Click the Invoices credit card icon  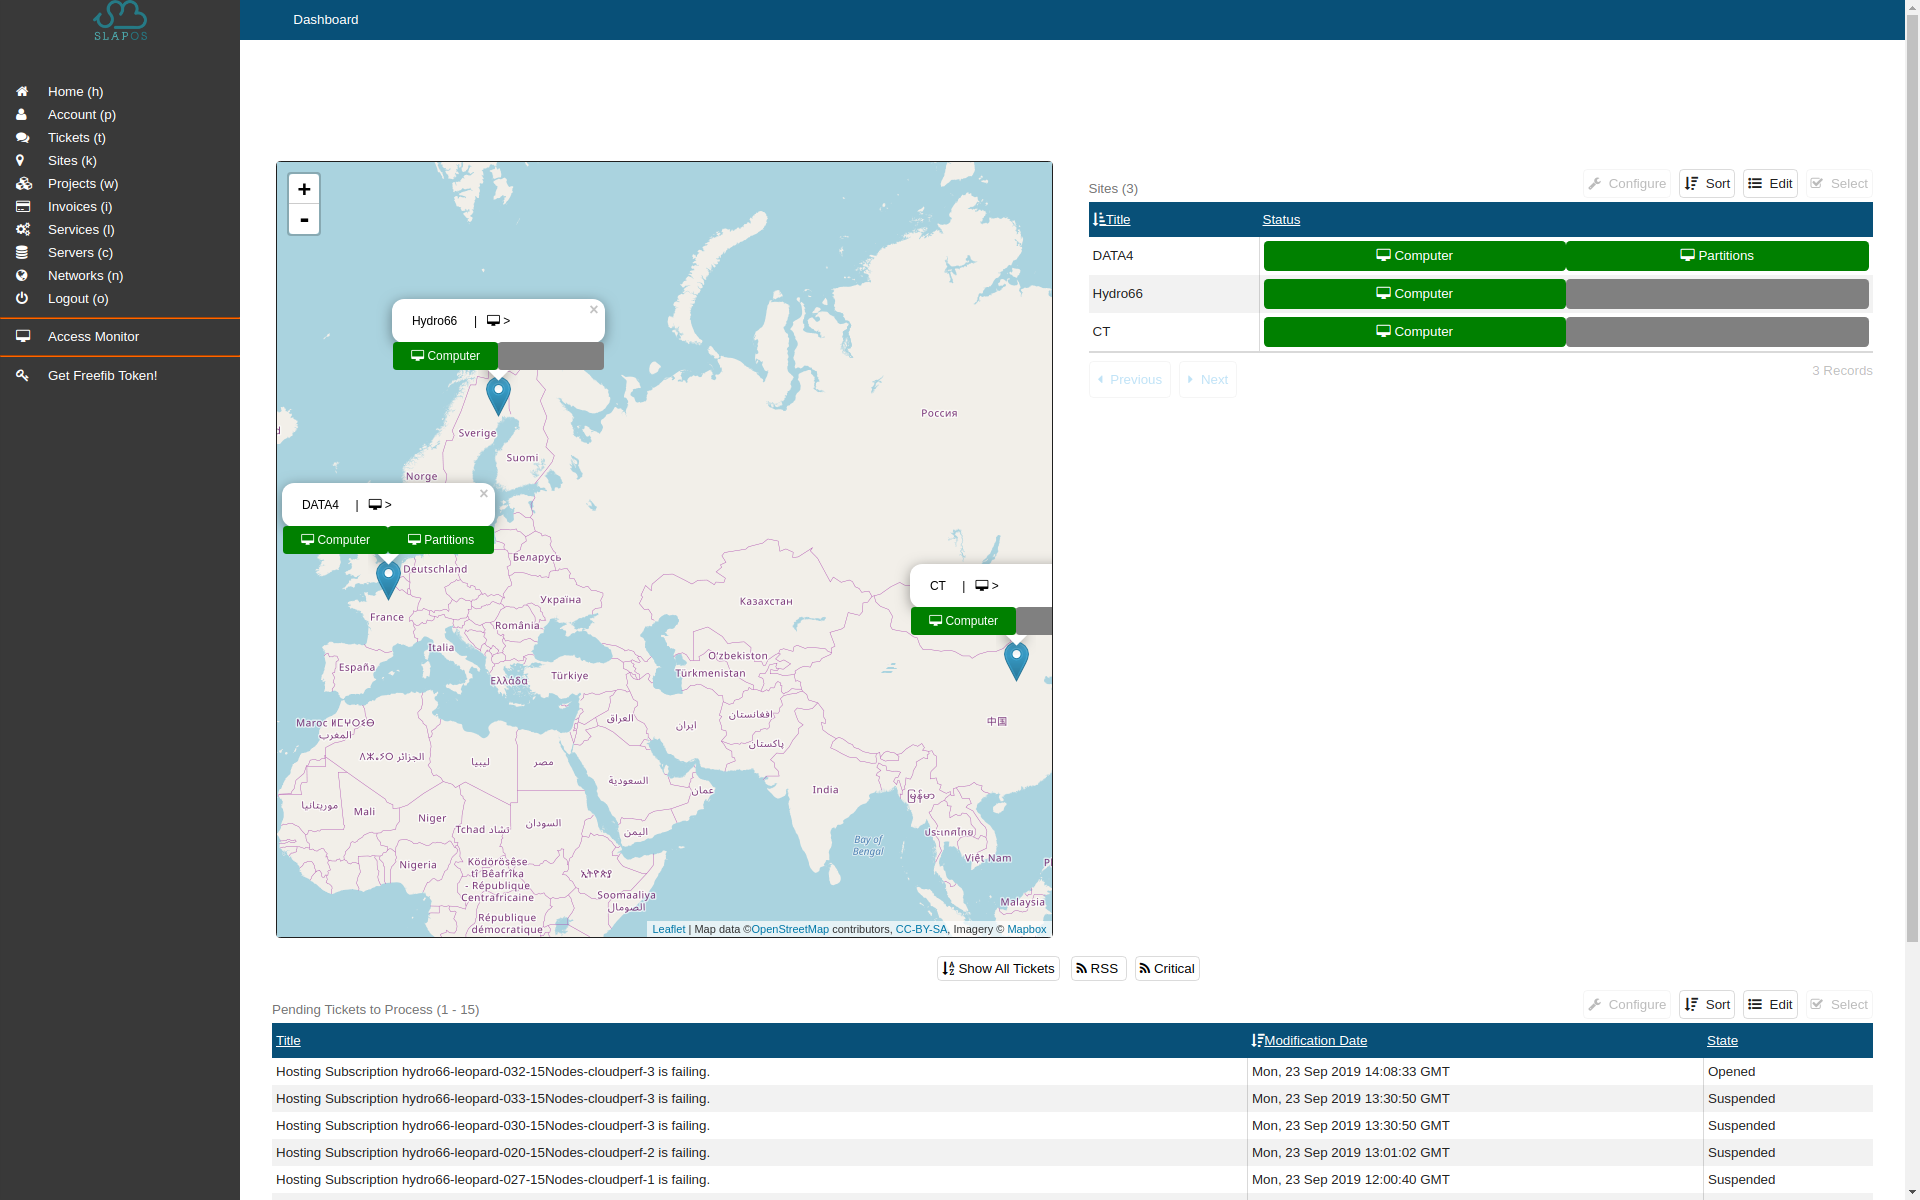(22, 206)
